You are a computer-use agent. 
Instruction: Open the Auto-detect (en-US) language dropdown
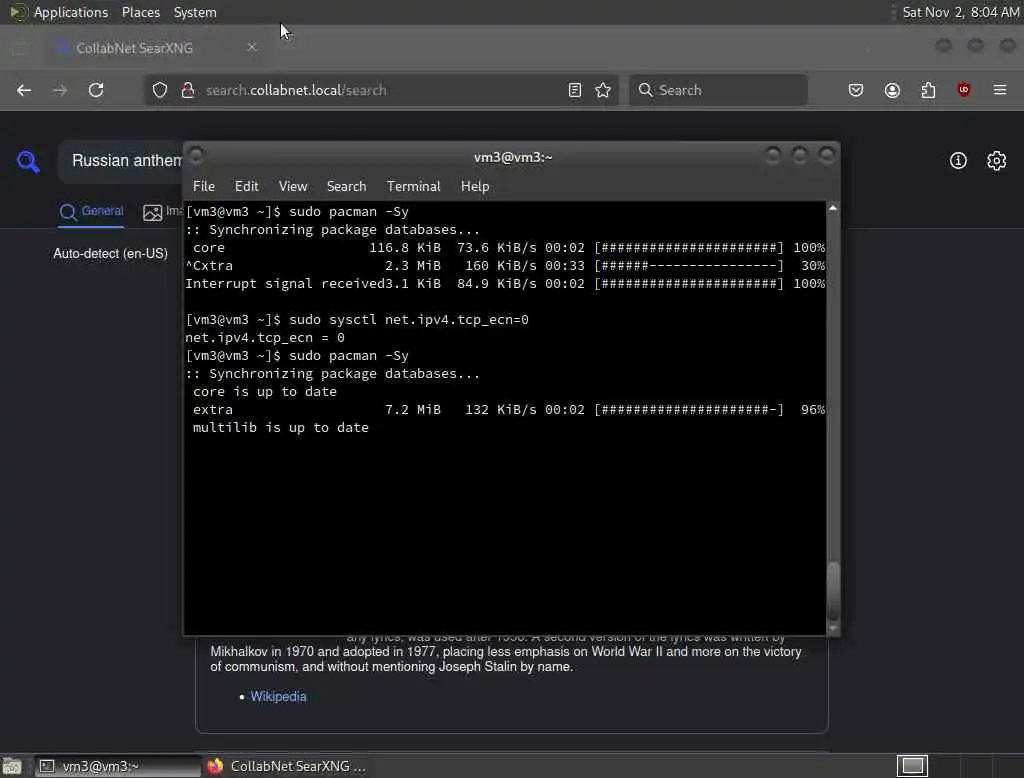110,253
